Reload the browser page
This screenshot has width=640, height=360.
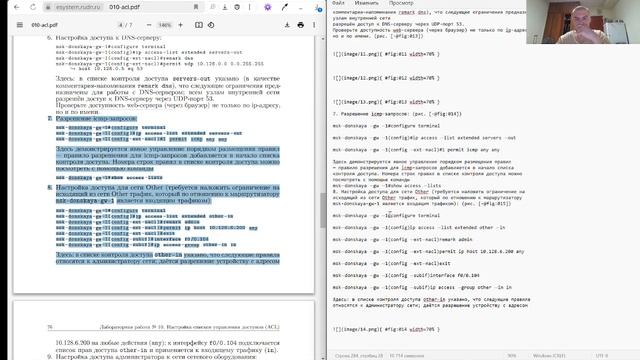tap(33, 7)
